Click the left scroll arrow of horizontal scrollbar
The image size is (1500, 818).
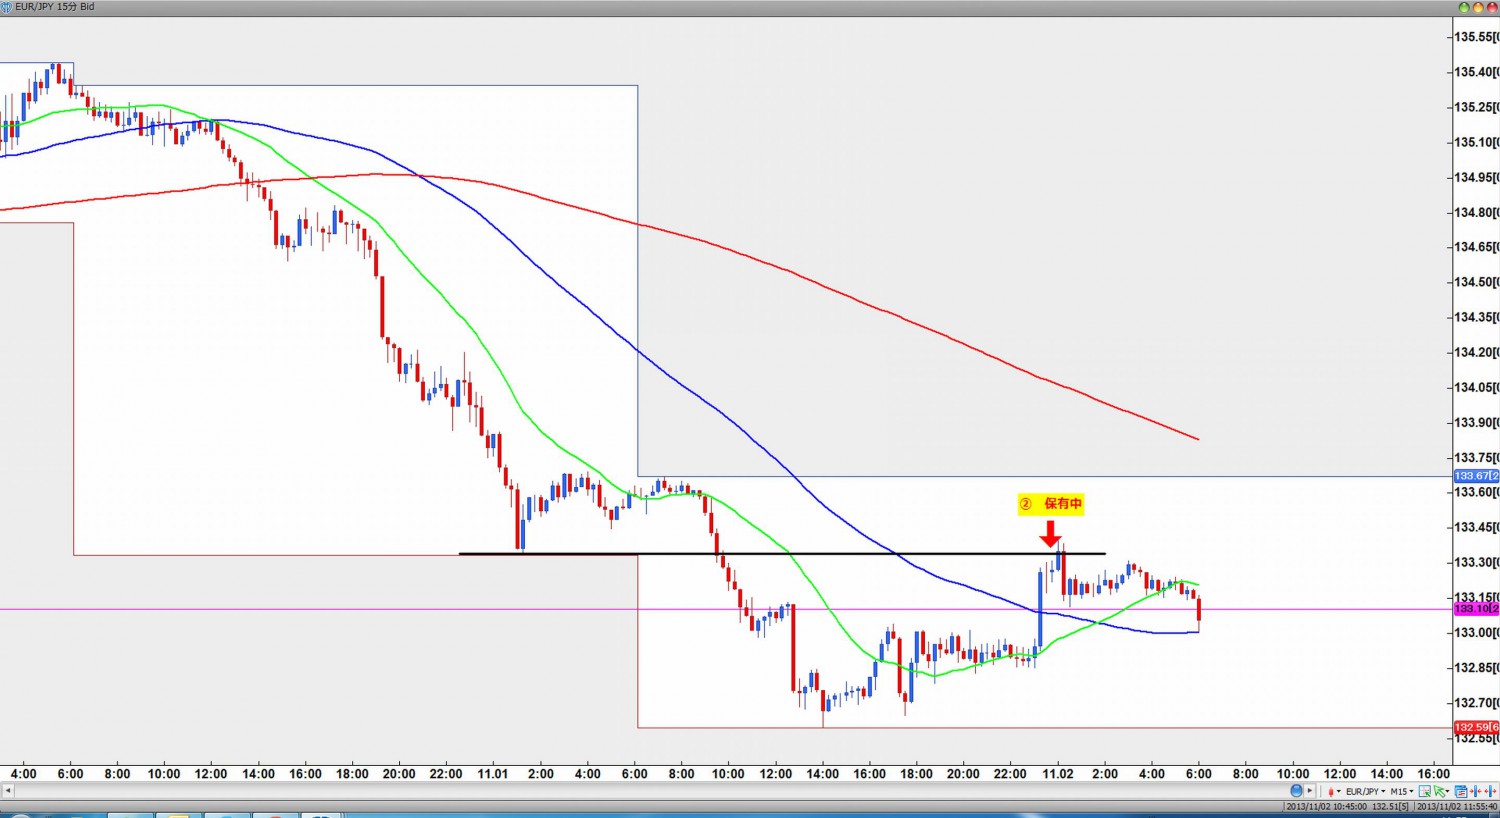pos(8,791)
